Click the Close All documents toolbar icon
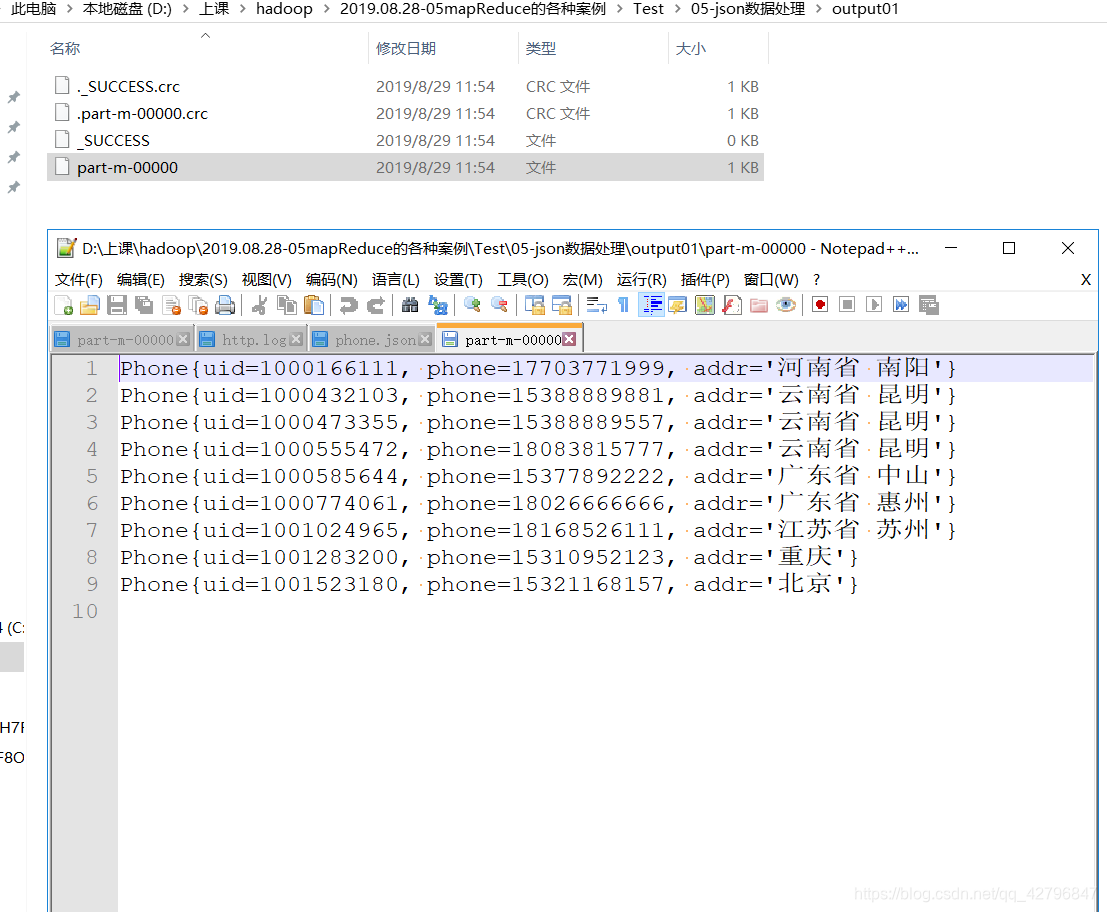Screen dimensions: 1107x912 tap(198, 306)
